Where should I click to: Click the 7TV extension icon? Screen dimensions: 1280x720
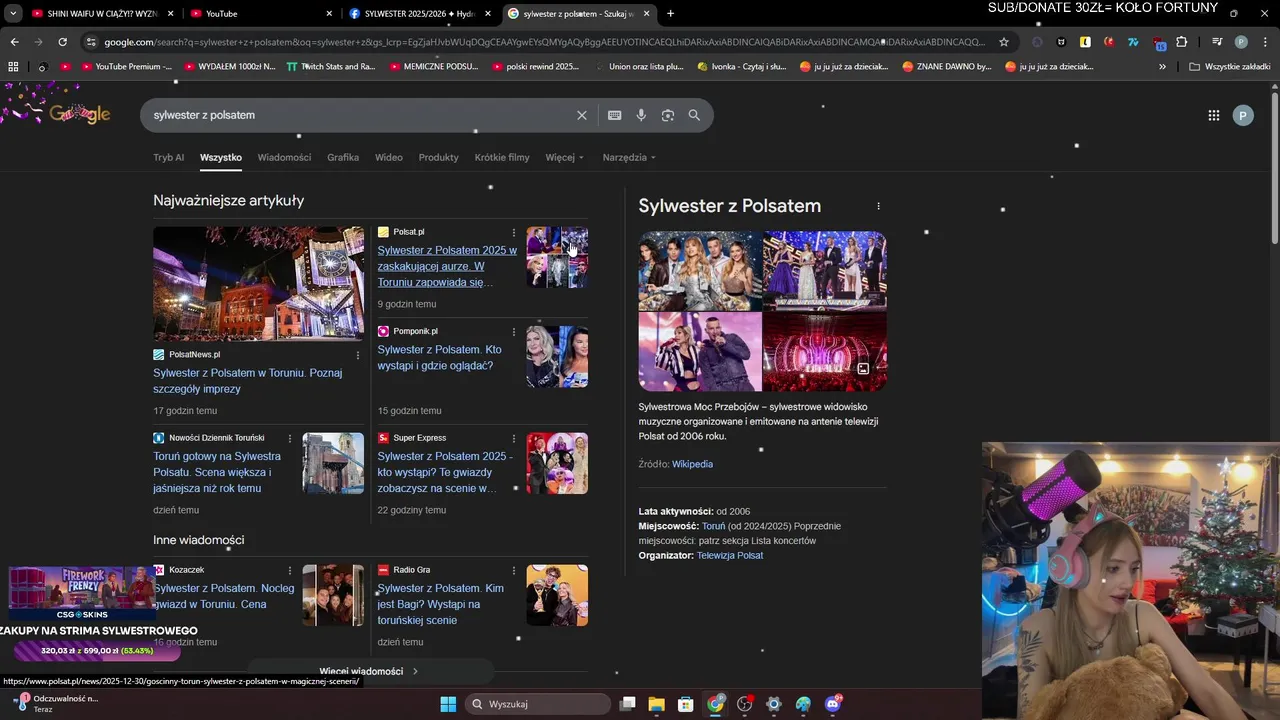(1133, 42)
